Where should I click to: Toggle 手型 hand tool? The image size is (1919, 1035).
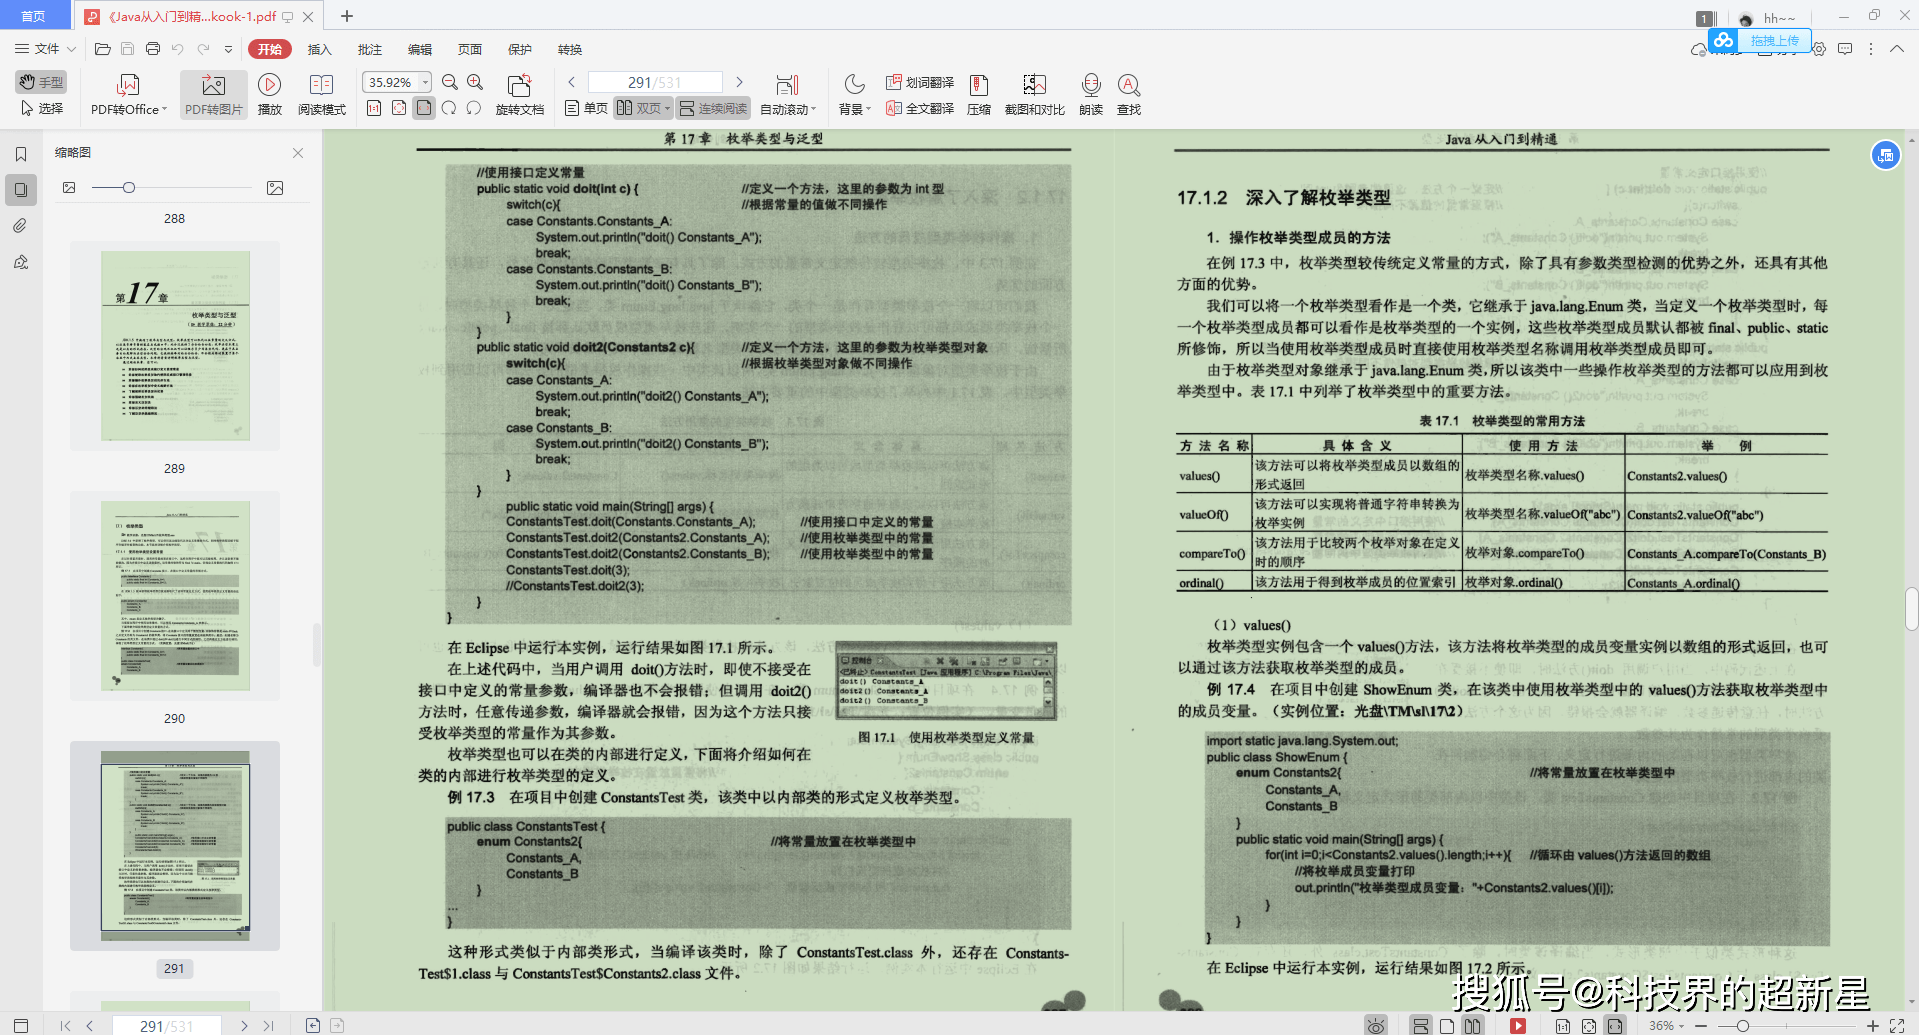coord(41,82)
